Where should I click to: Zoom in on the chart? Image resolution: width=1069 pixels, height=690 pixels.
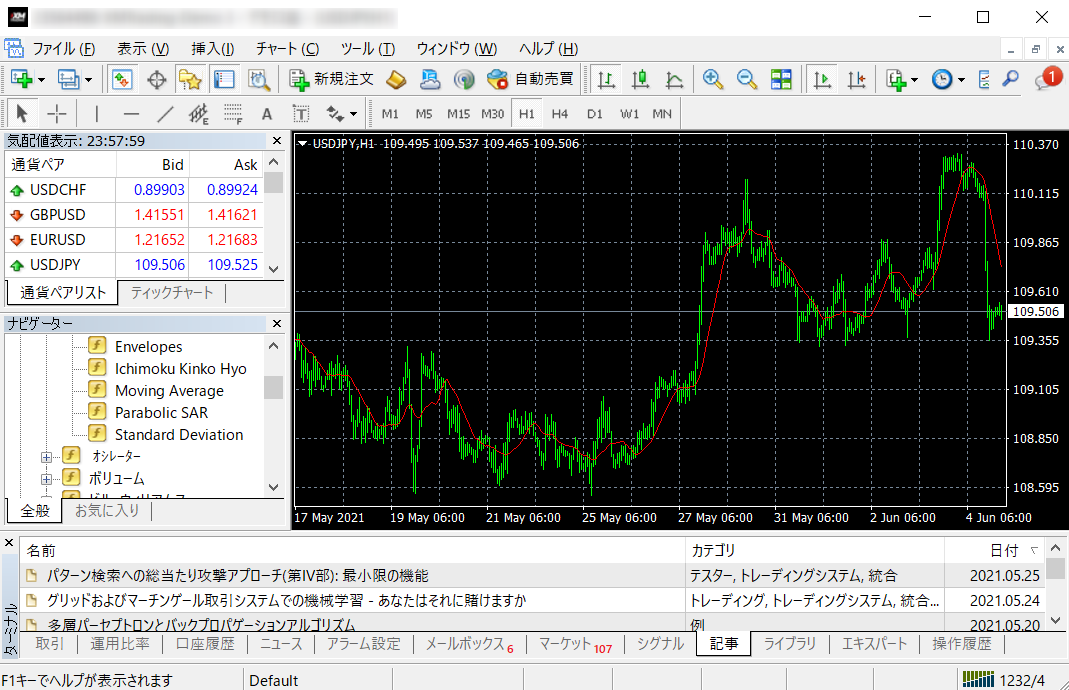tap(712, 79)
